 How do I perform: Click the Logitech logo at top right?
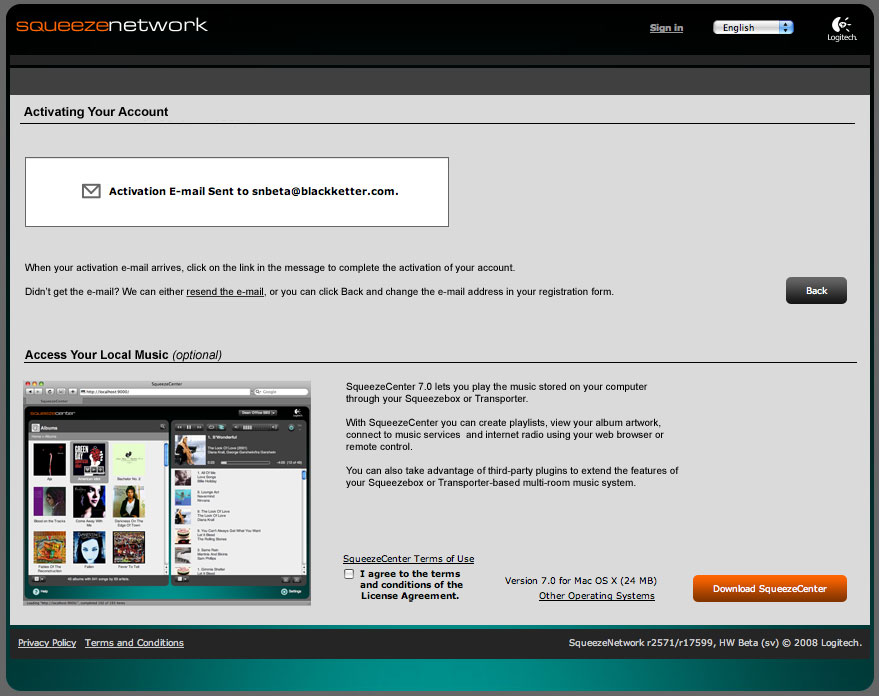point(841,29)
